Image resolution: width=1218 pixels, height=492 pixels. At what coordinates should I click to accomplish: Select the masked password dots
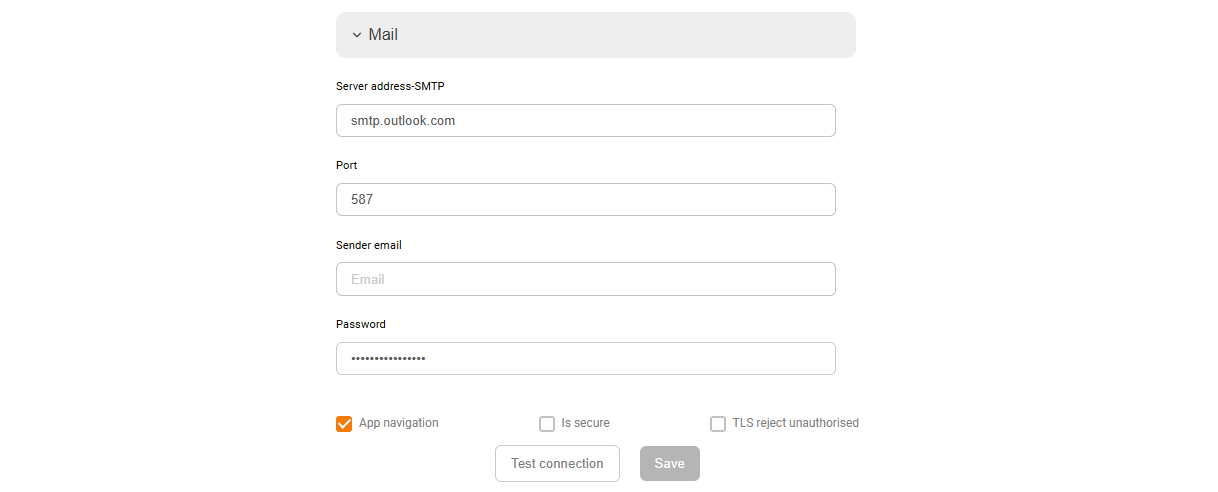point(388,358)
